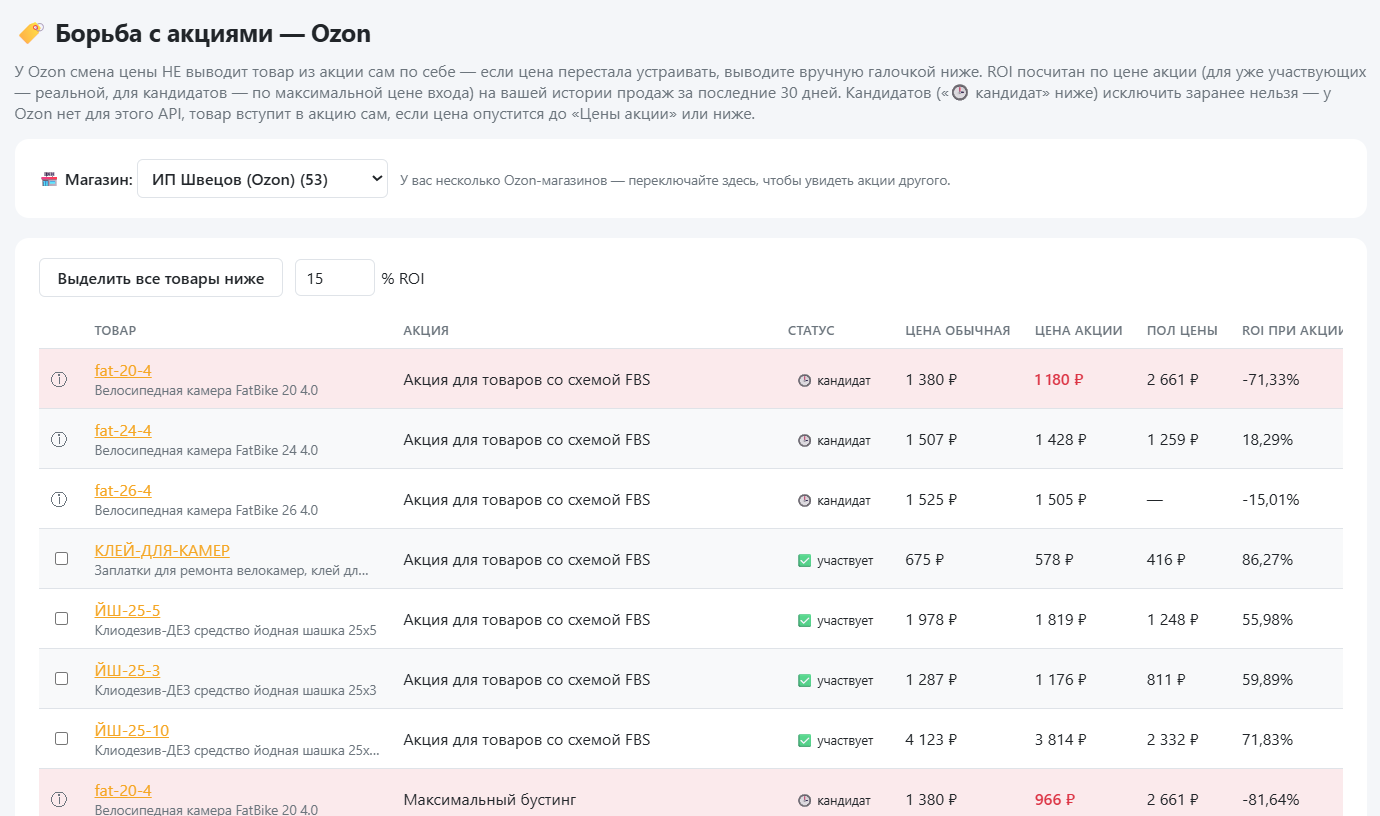Click the ROI value -81,64%

click(x=1270, y=800)
